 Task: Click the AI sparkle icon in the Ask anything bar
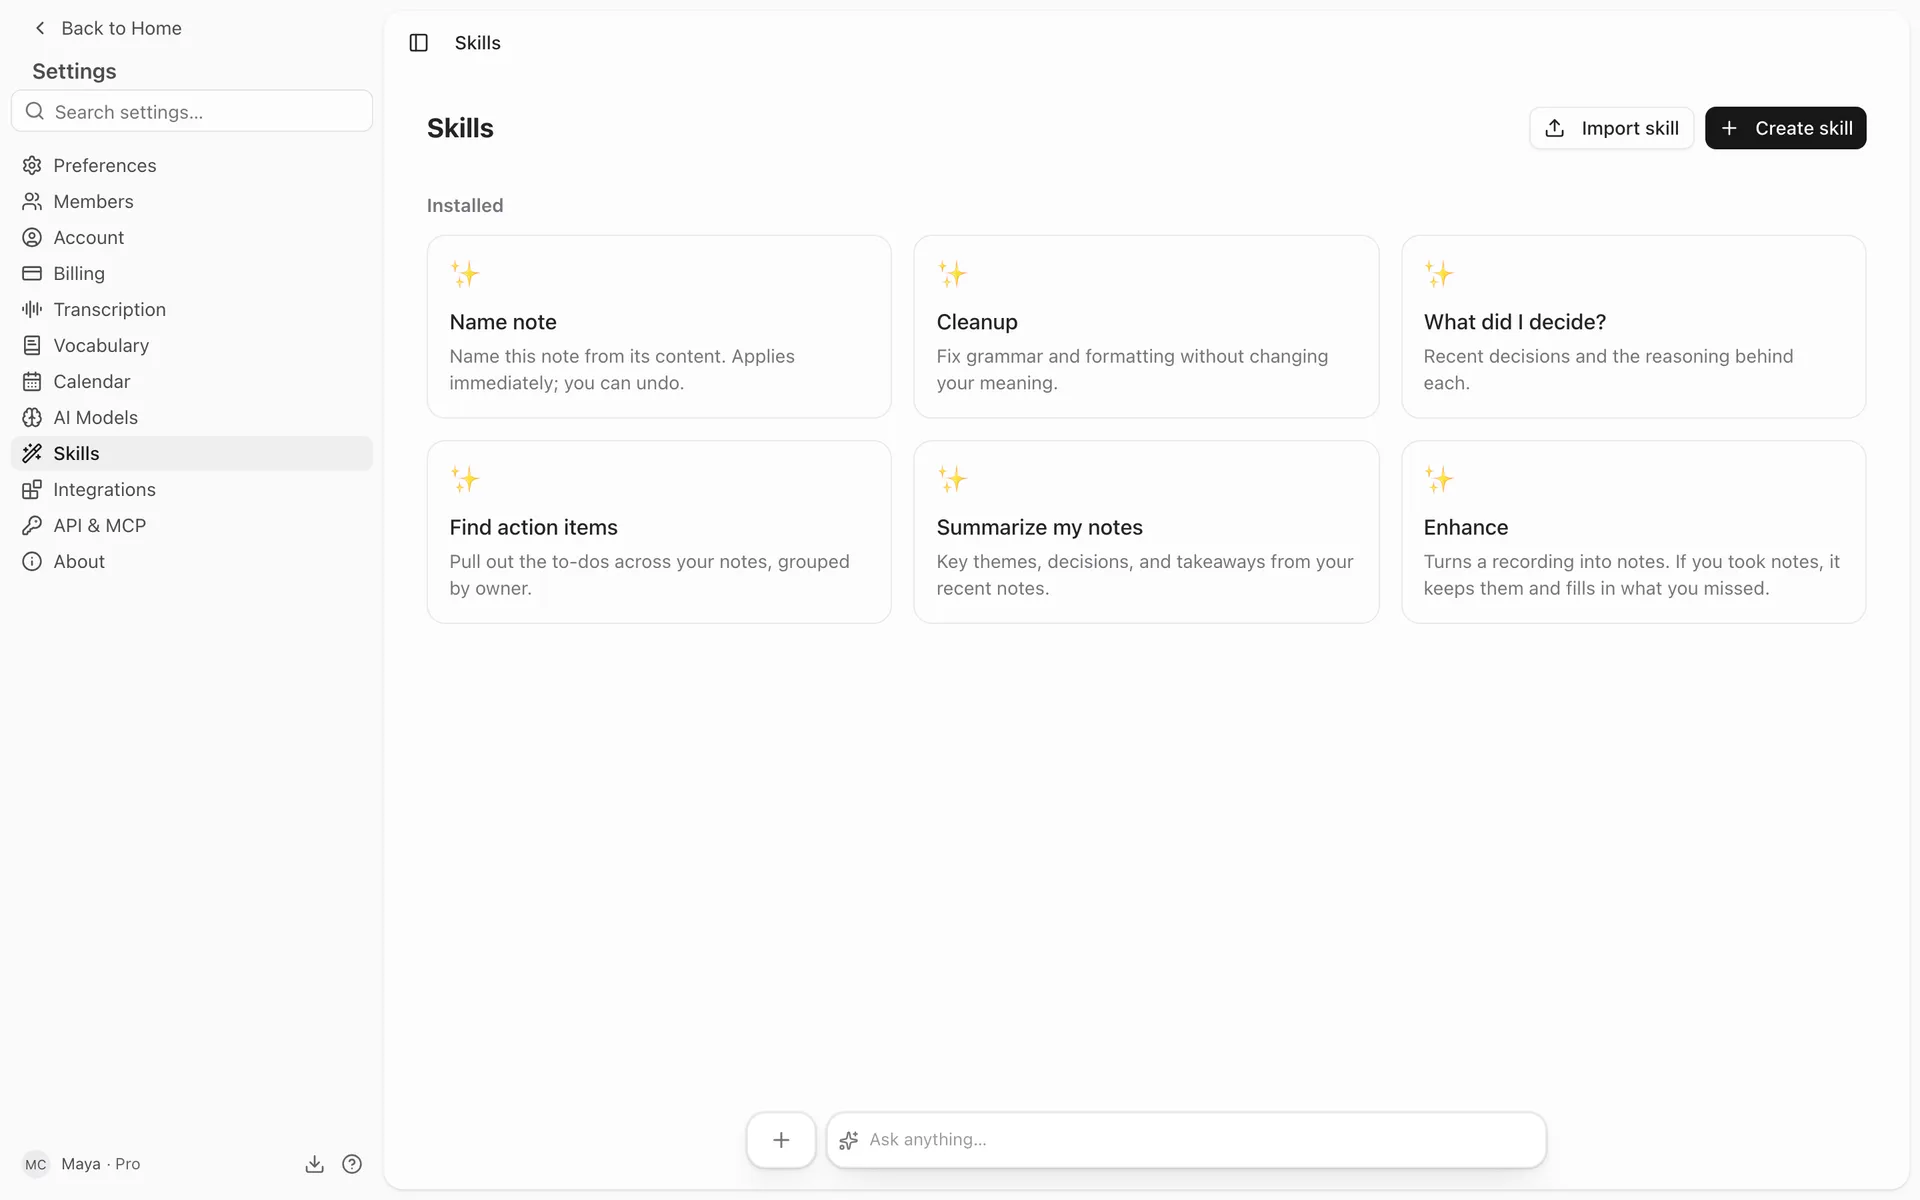click(x=849, y=1140)
